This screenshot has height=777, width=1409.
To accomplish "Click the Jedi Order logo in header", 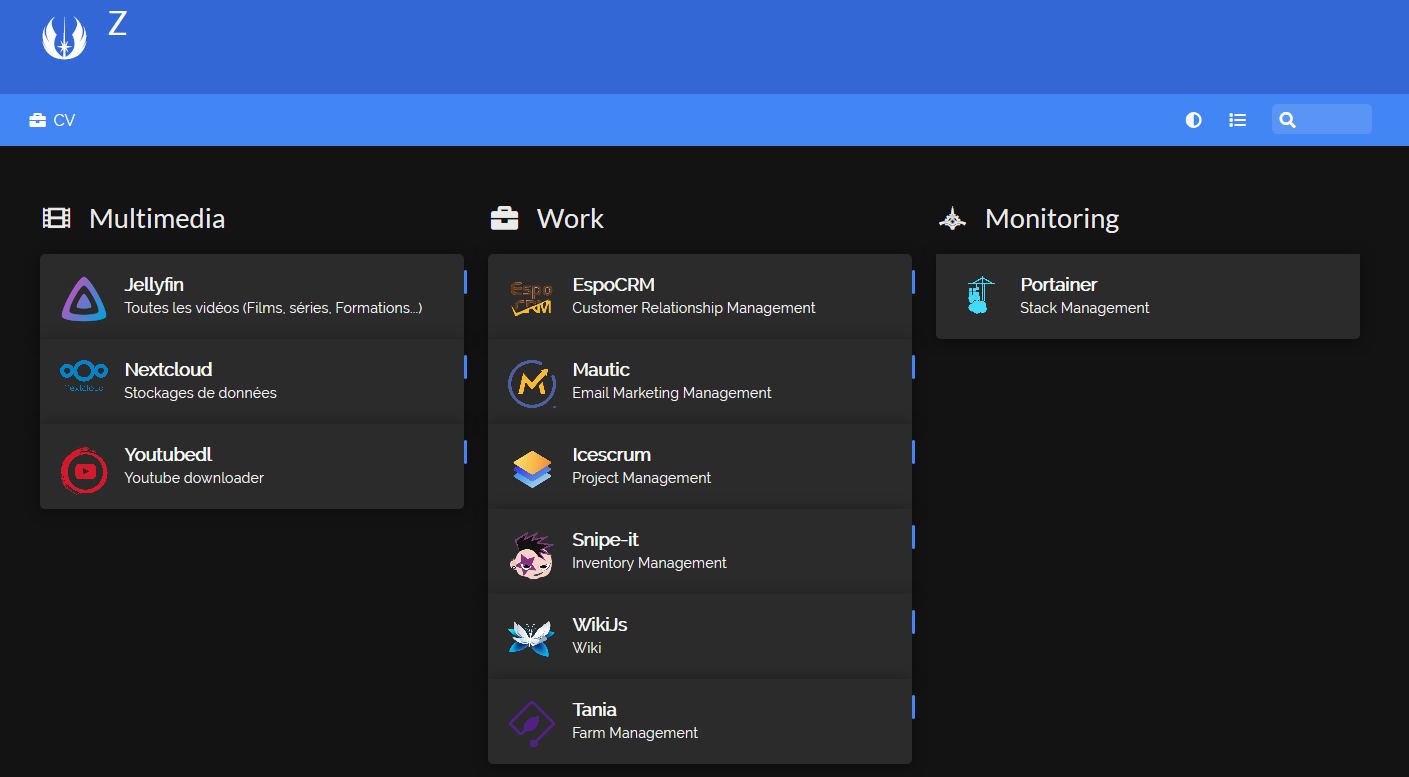I will 64,37.
